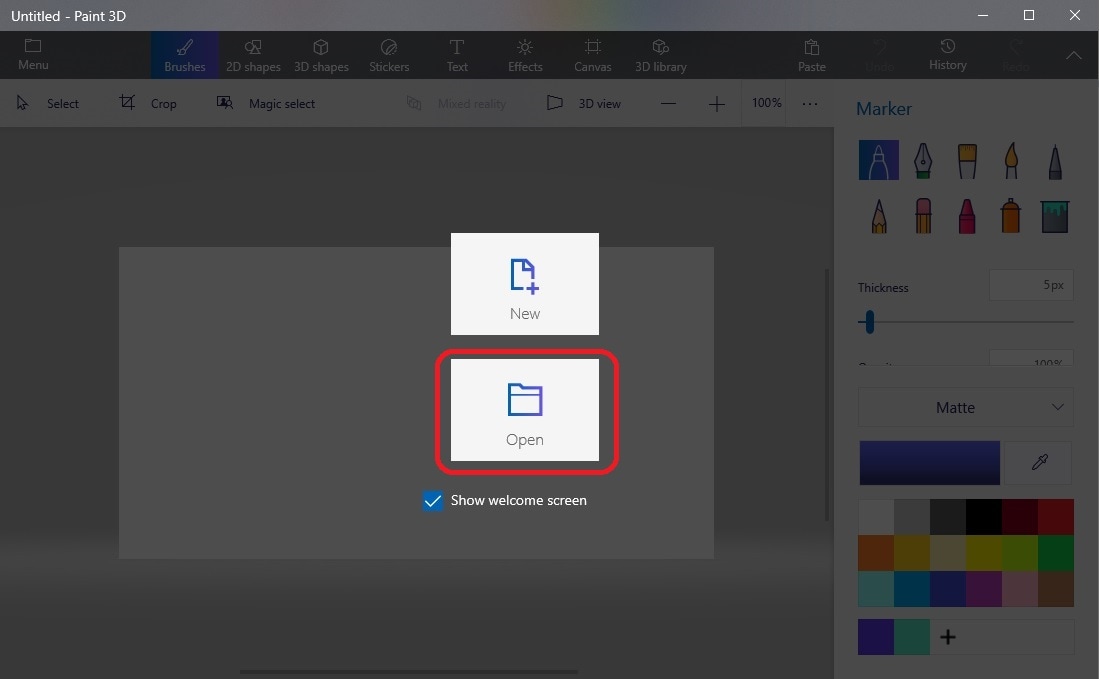This screenshot has height=679, width=1099.
Task: Choose the orange color swatch
Action: [876, 553]
